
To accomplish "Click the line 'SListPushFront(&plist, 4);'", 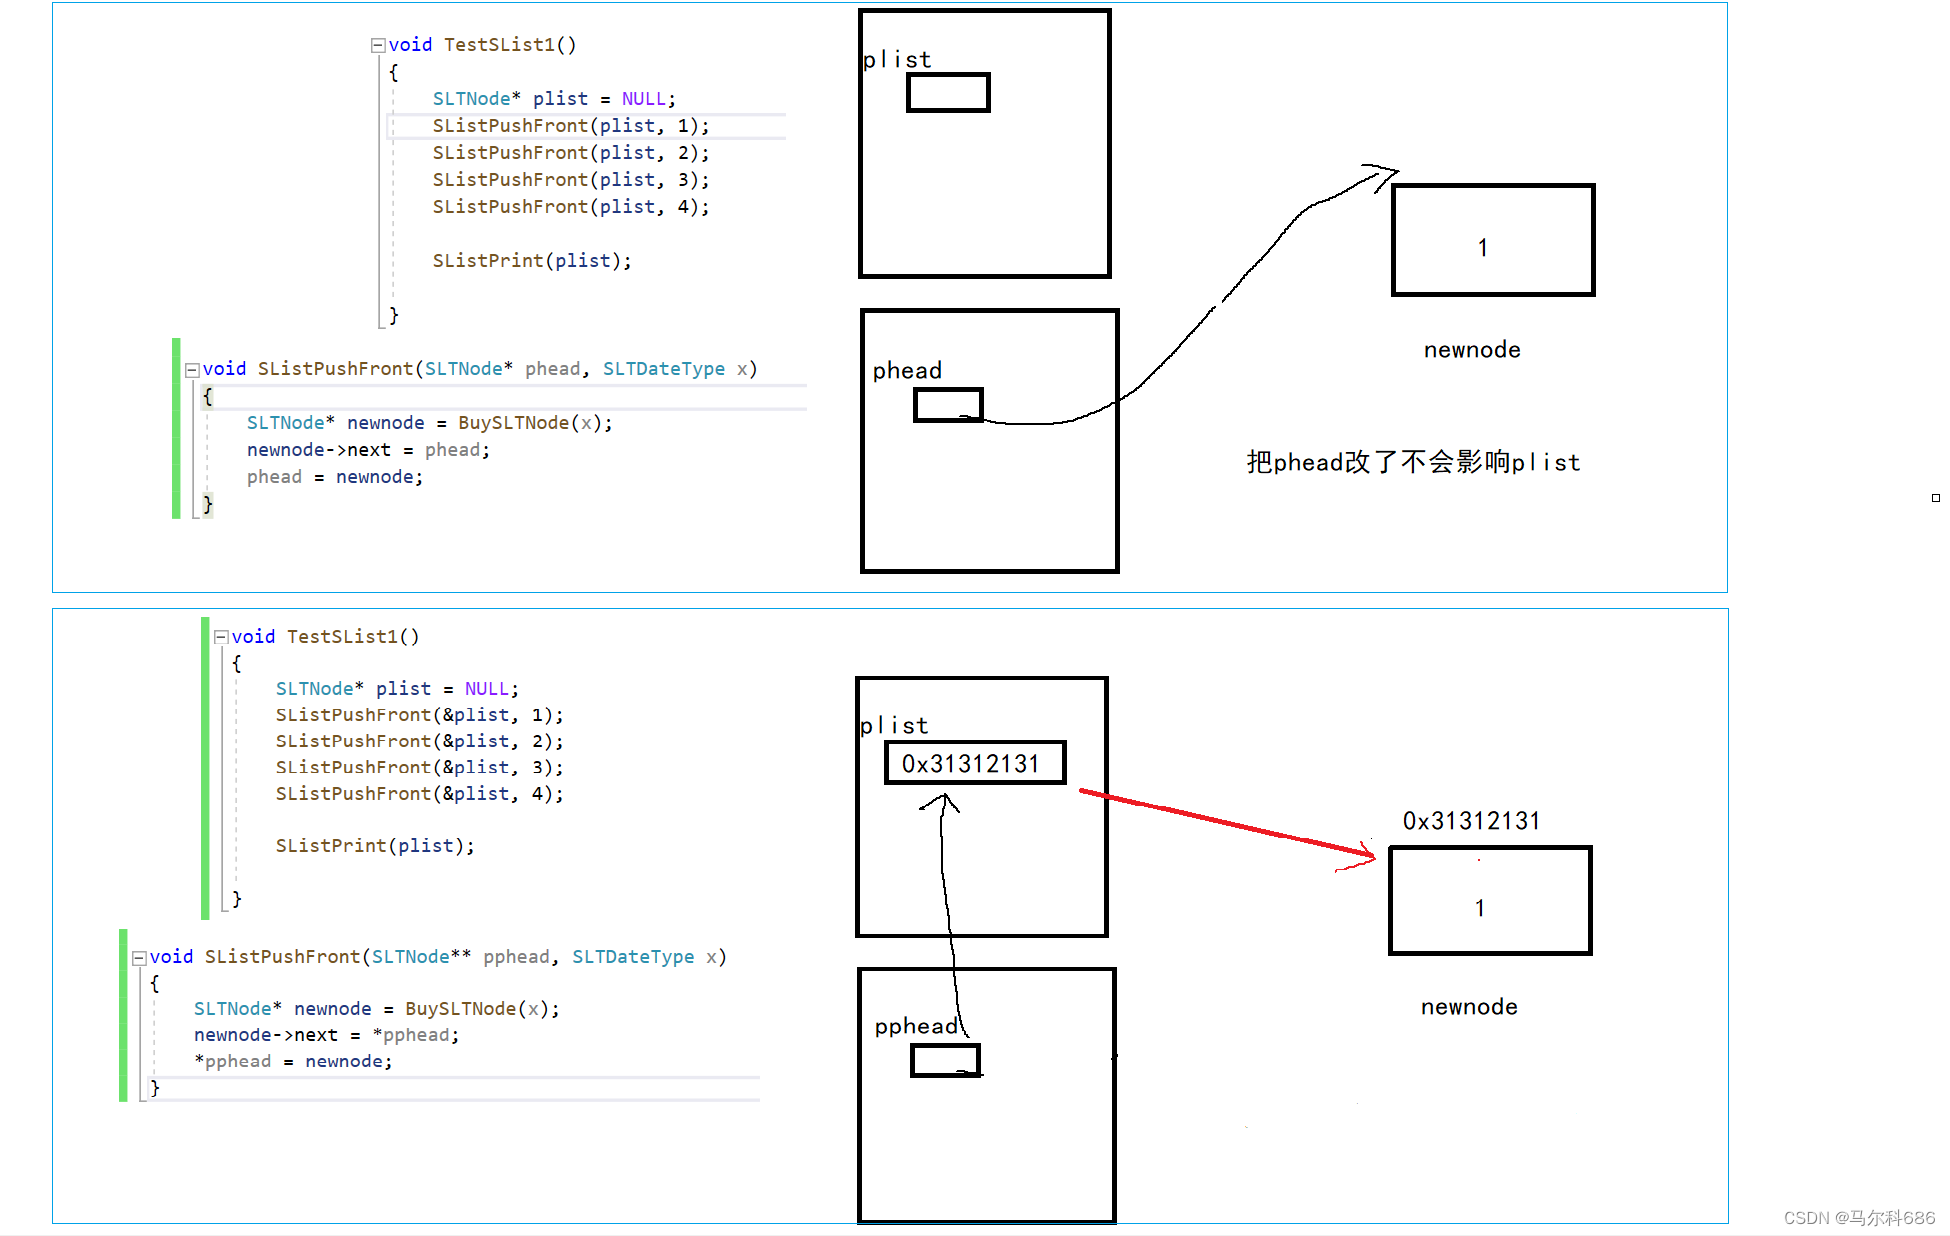I will coord(420,793).
